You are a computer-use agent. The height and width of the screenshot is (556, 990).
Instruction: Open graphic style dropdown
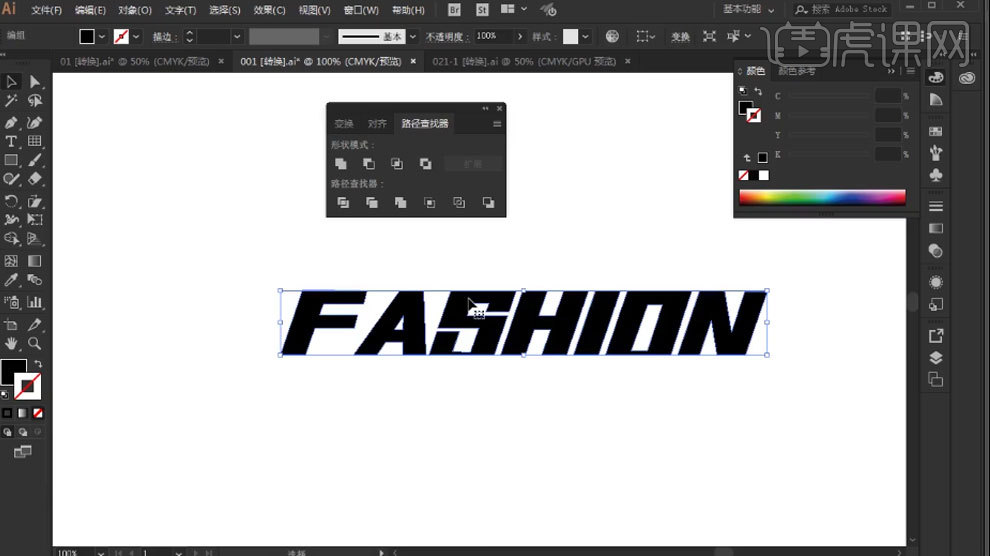(x=586, y=37)
